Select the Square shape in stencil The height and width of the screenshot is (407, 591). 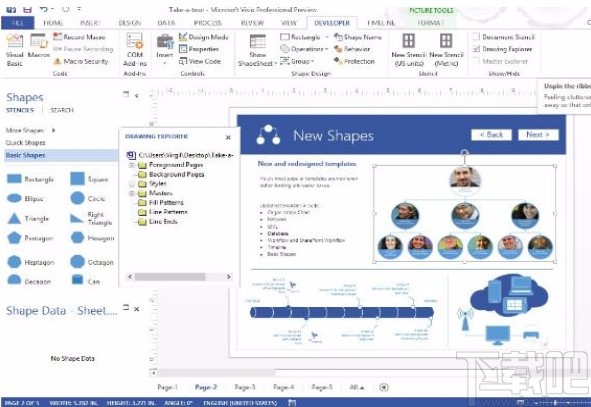pyautogui.click(x=89, y=179)
